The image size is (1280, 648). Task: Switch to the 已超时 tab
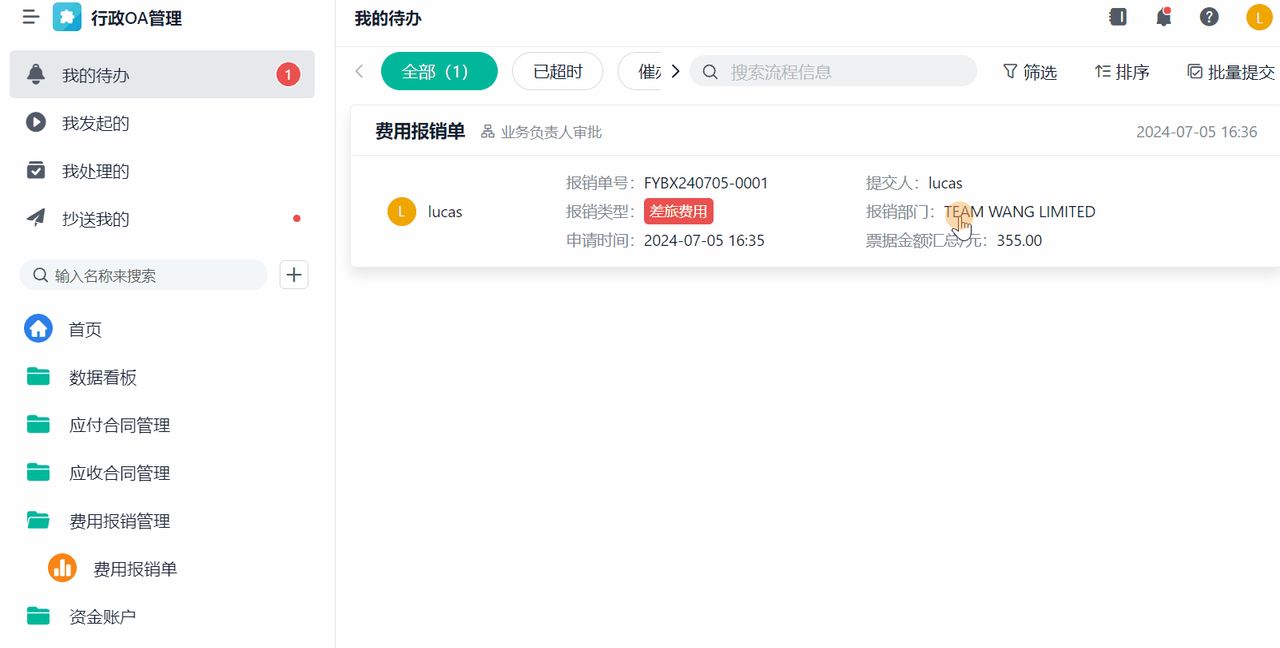tap(557, 71)
